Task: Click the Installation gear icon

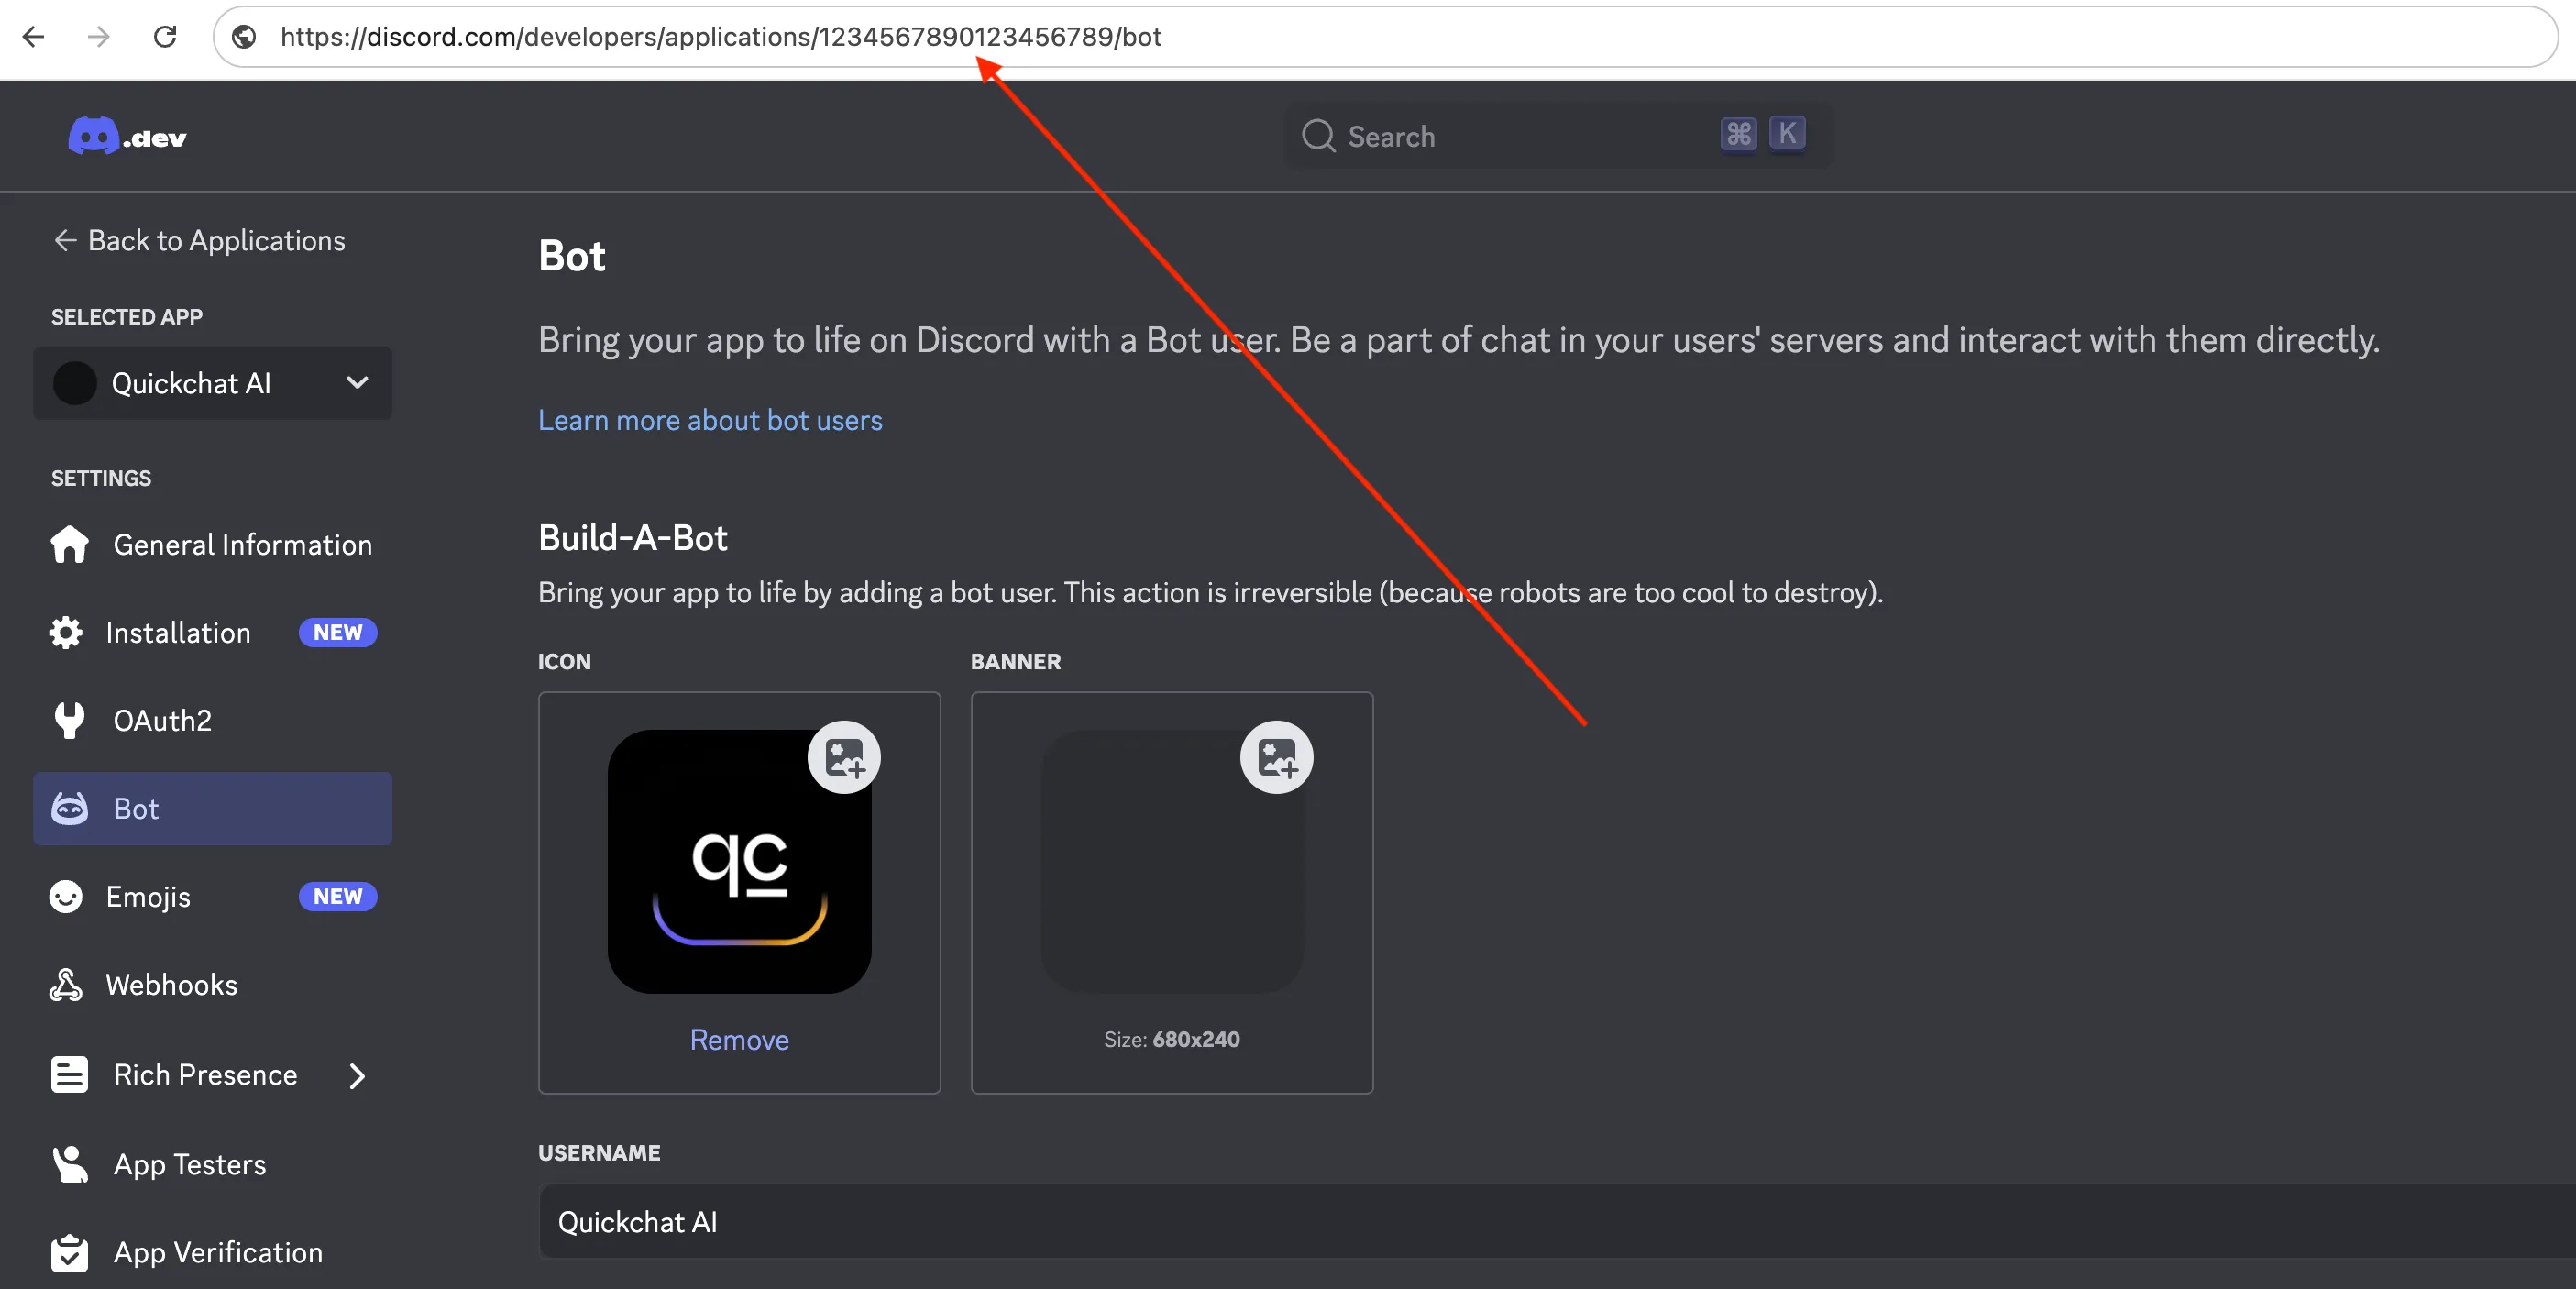Action: [67, 632]
